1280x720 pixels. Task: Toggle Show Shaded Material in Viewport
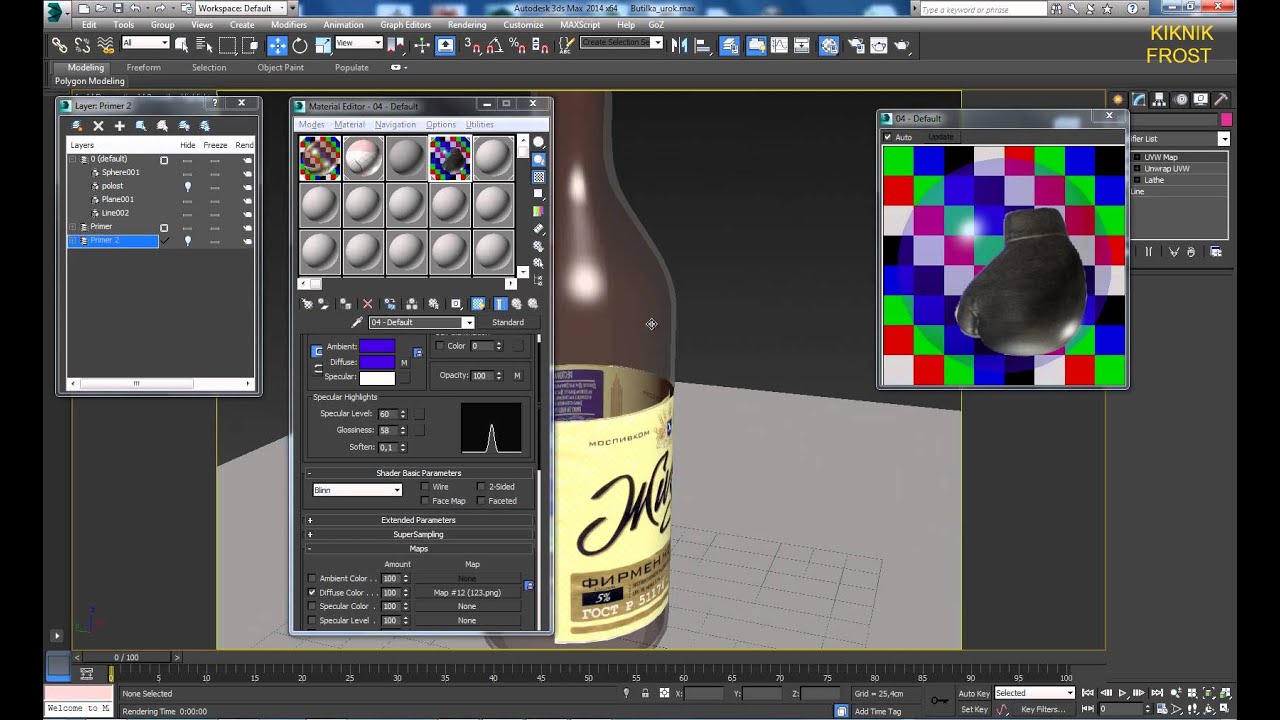point(478,304)
